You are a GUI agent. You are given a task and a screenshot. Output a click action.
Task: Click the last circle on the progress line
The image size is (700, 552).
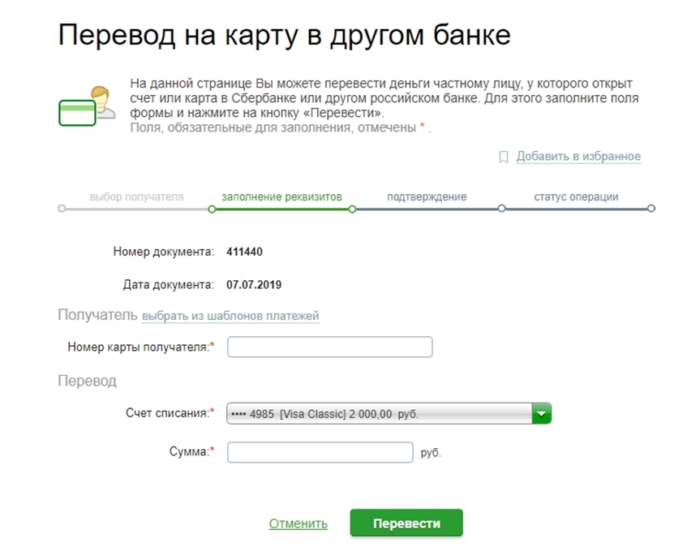[651, 209]
